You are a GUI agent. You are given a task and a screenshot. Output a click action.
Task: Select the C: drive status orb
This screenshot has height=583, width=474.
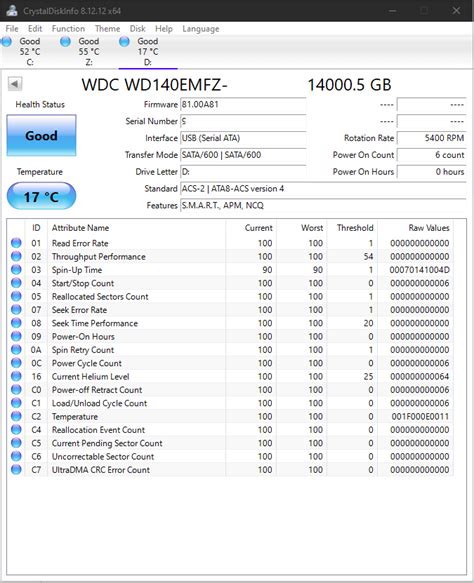tap(7, 42)
